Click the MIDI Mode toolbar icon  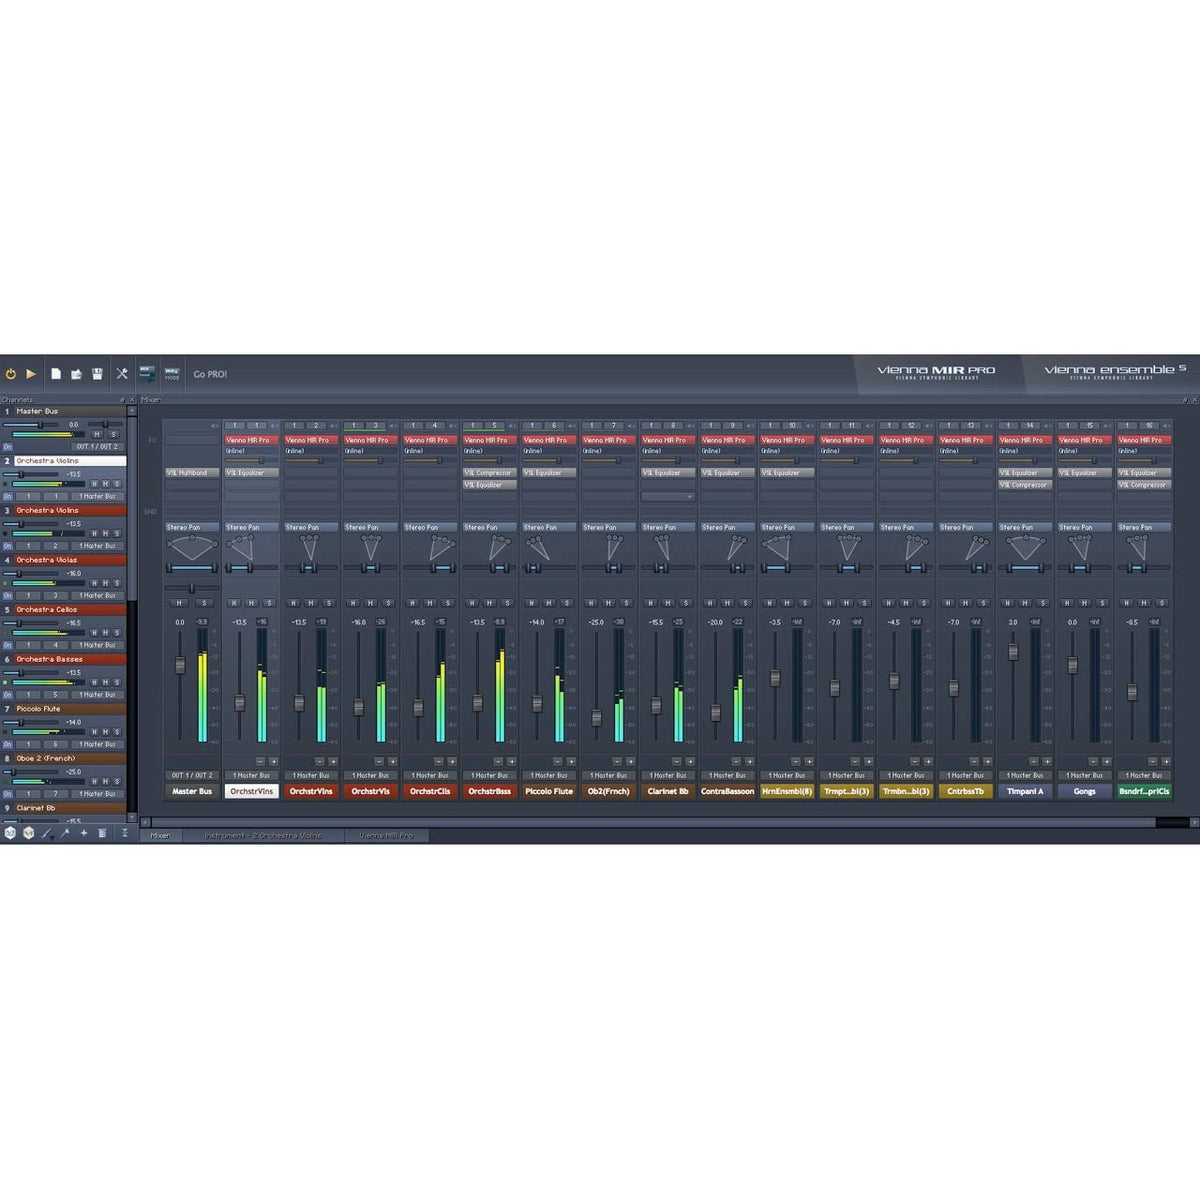[171, 374]
